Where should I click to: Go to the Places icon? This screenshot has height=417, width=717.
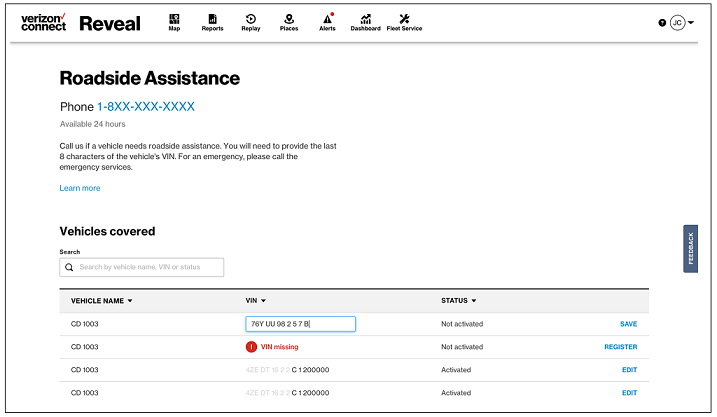point(289,21)
